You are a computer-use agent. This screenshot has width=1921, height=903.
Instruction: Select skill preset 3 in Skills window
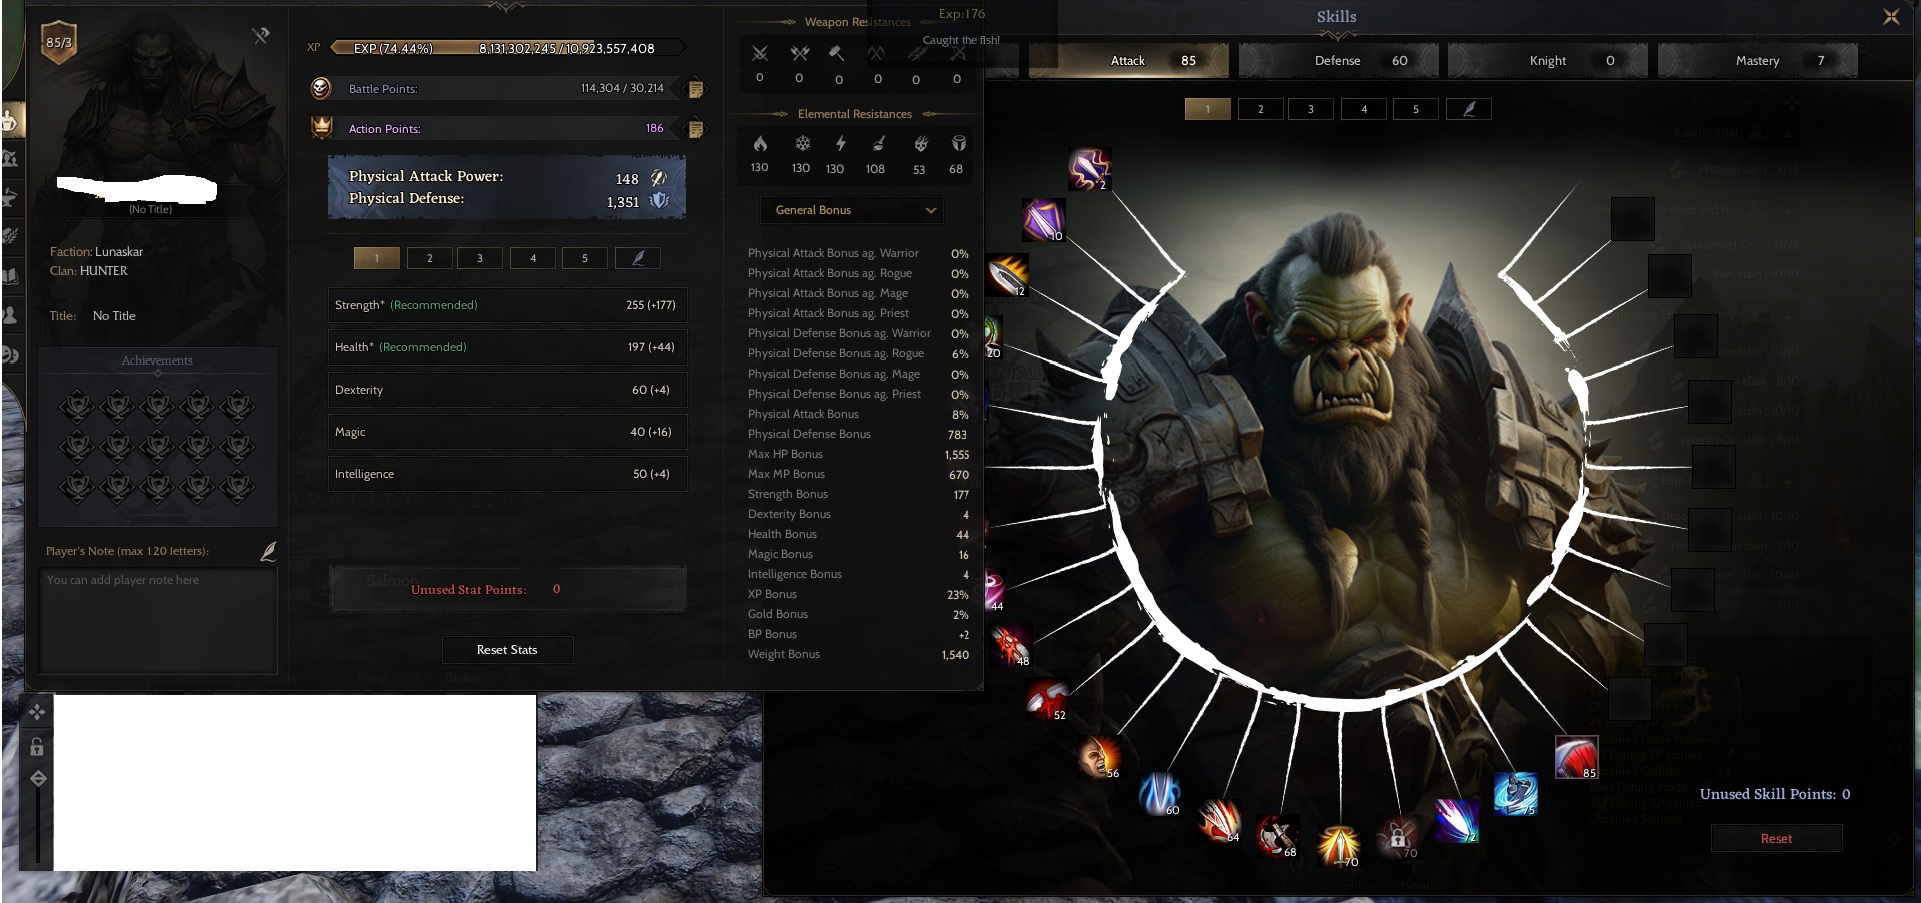coord(1311,109)
